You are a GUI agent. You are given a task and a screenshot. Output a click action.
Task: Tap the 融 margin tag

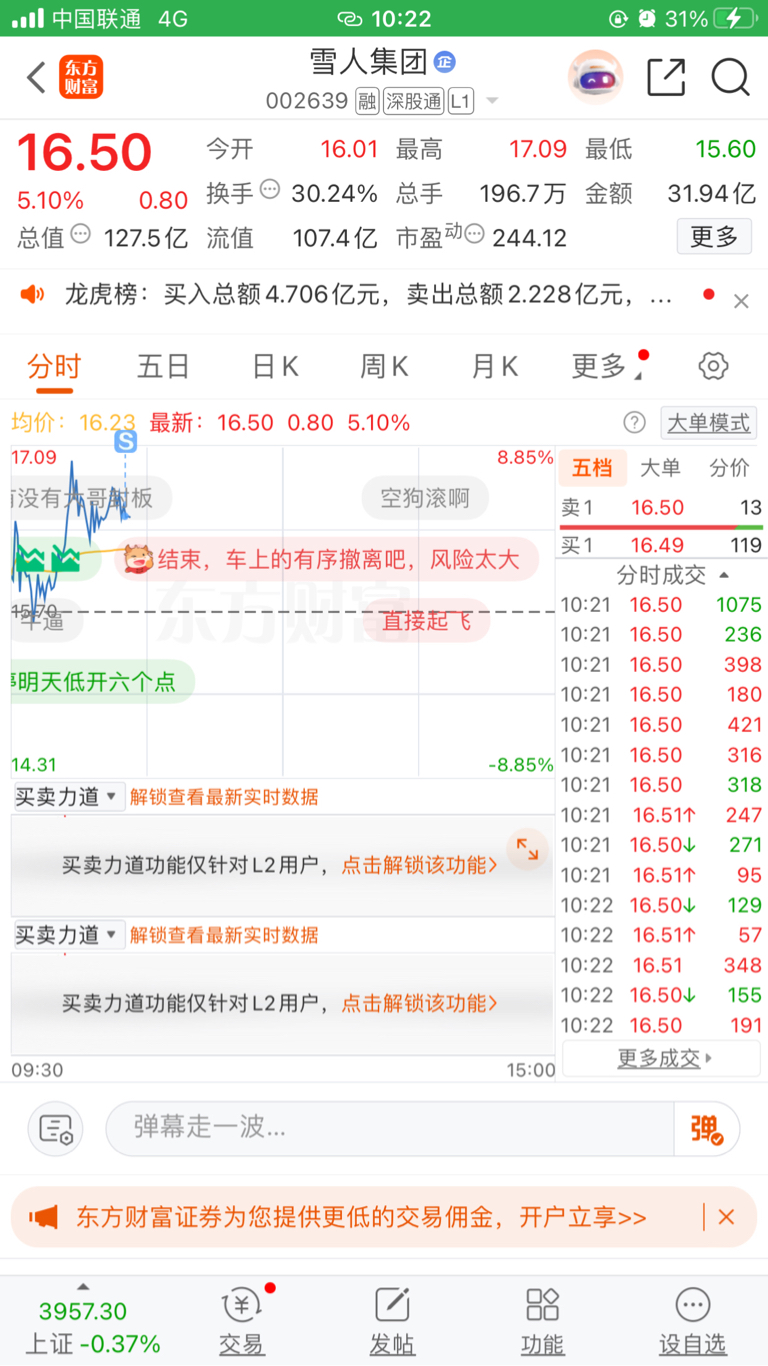(x=367, y=101)
